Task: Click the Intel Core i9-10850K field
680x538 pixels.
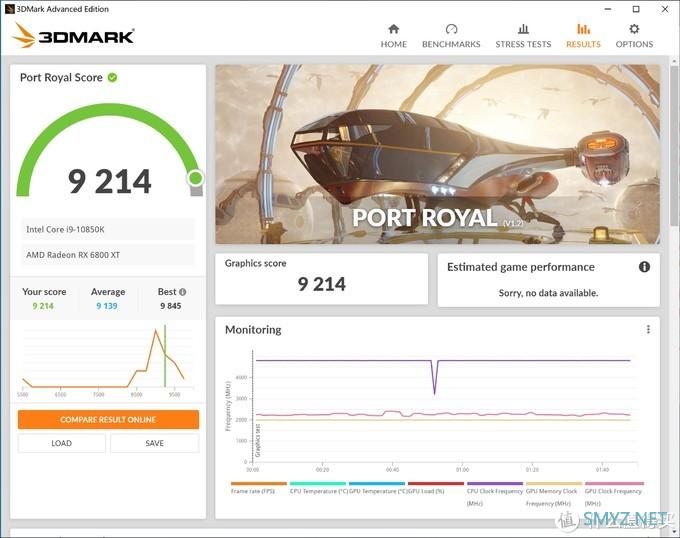Action: pos(108,229)
